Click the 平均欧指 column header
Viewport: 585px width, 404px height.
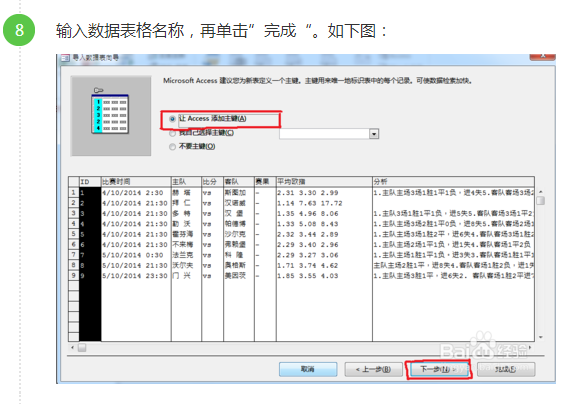coord(324,182)
